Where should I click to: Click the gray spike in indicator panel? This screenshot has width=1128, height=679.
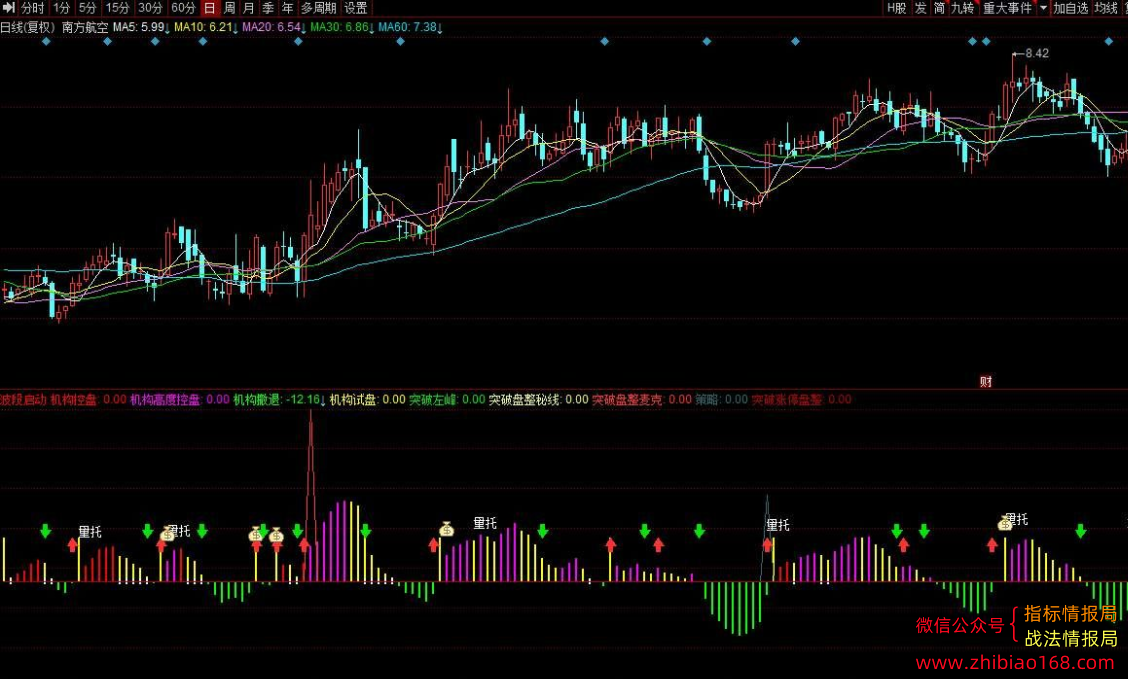767,536
